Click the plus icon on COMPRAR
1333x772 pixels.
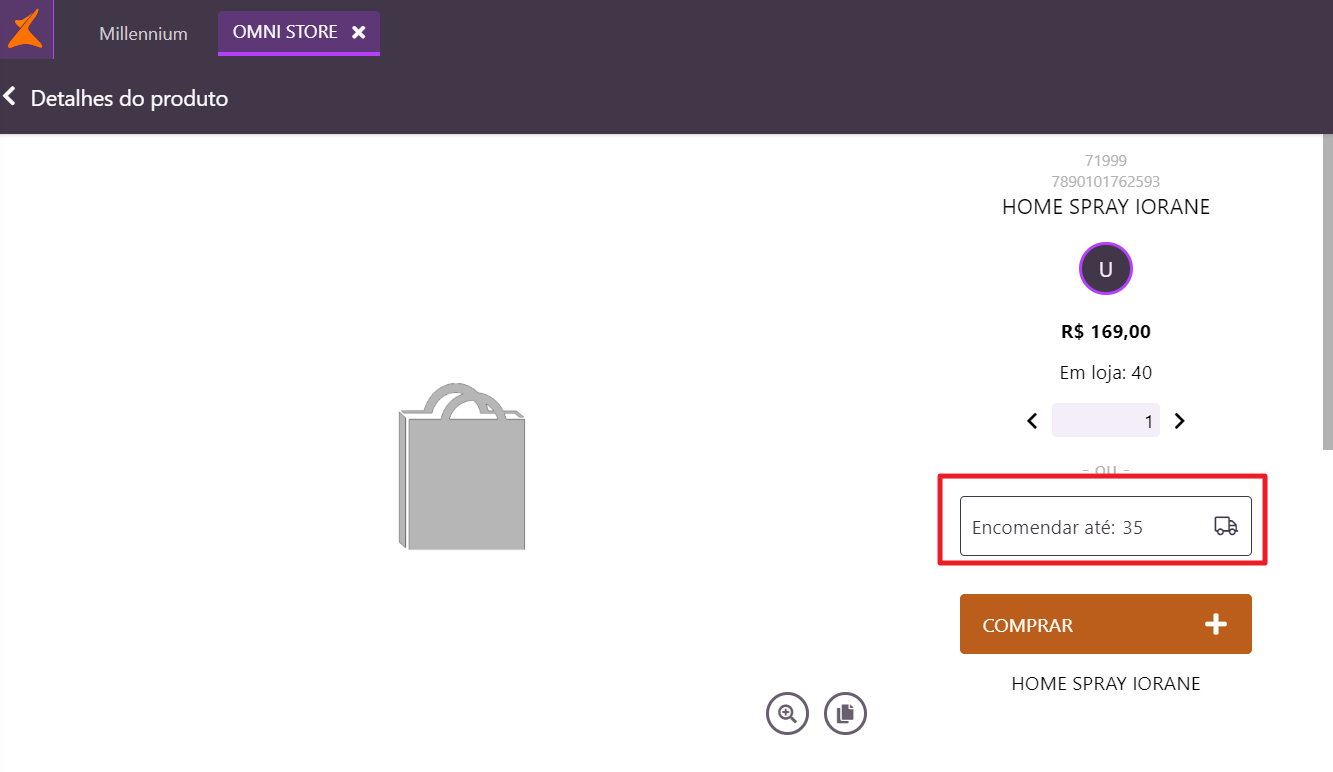1215,625
